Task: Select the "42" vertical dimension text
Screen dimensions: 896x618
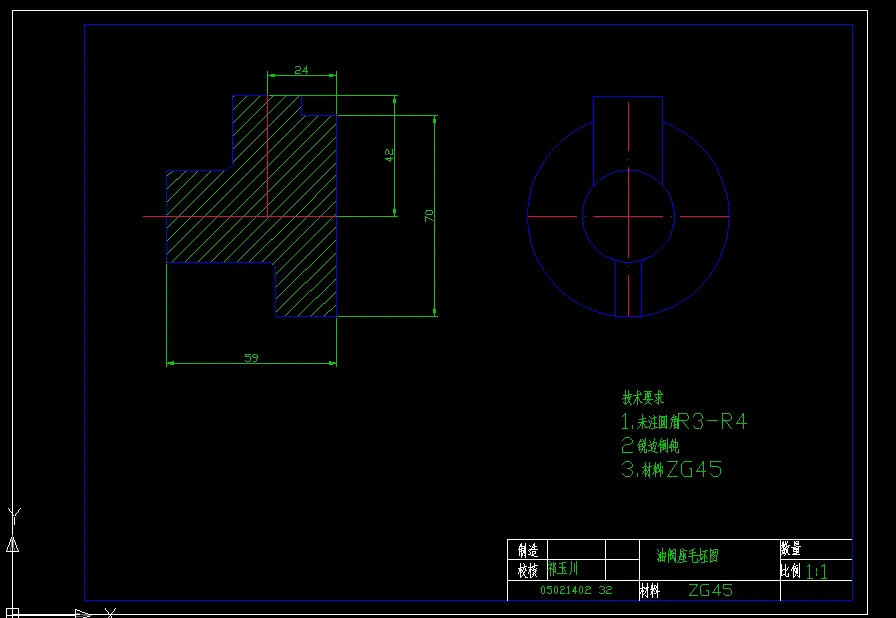Action: point(389,155)
